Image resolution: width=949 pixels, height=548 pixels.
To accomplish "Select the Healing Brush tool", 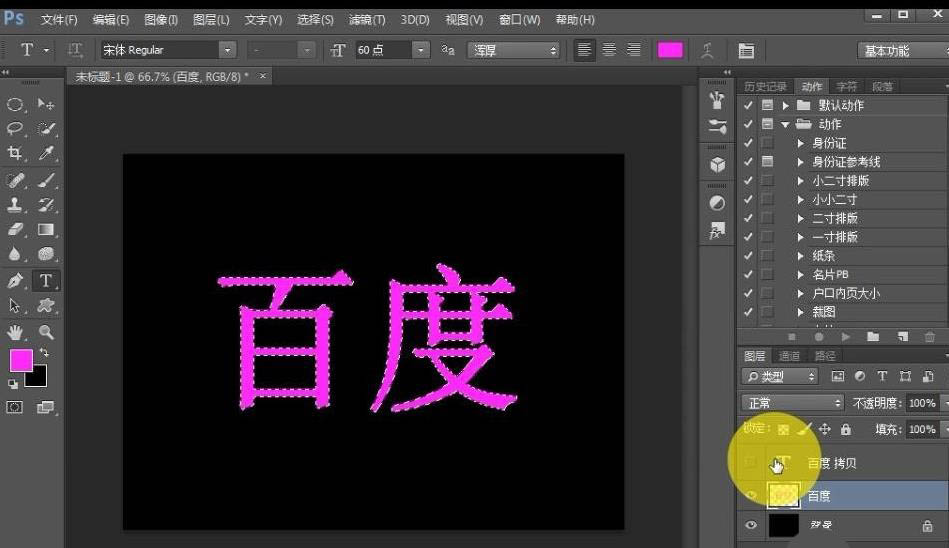I will tap(15, 180).
